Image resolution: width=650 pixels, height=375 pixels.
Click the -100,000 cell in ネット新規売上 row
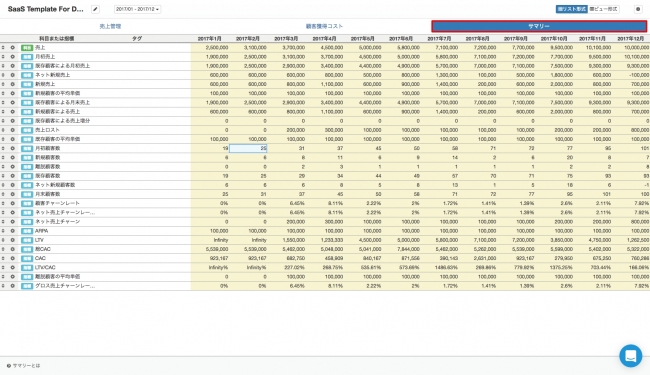tap(631, 75)
